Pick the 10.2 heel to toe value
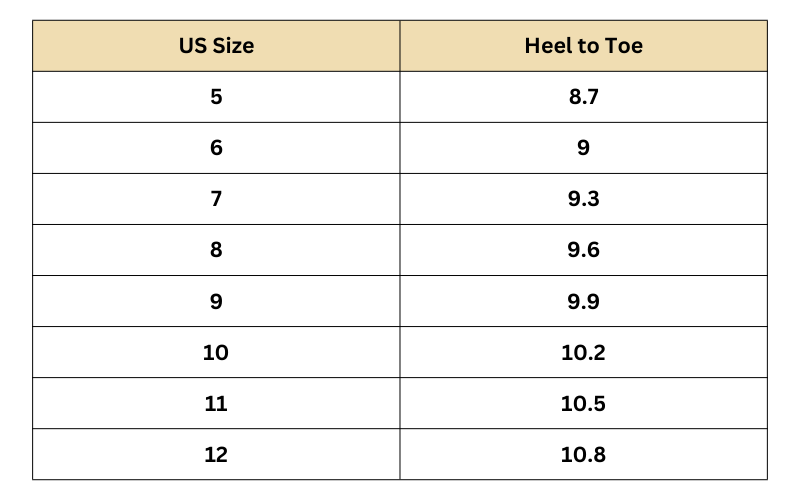The image size is (800, 500). click(x=583, y=352)
